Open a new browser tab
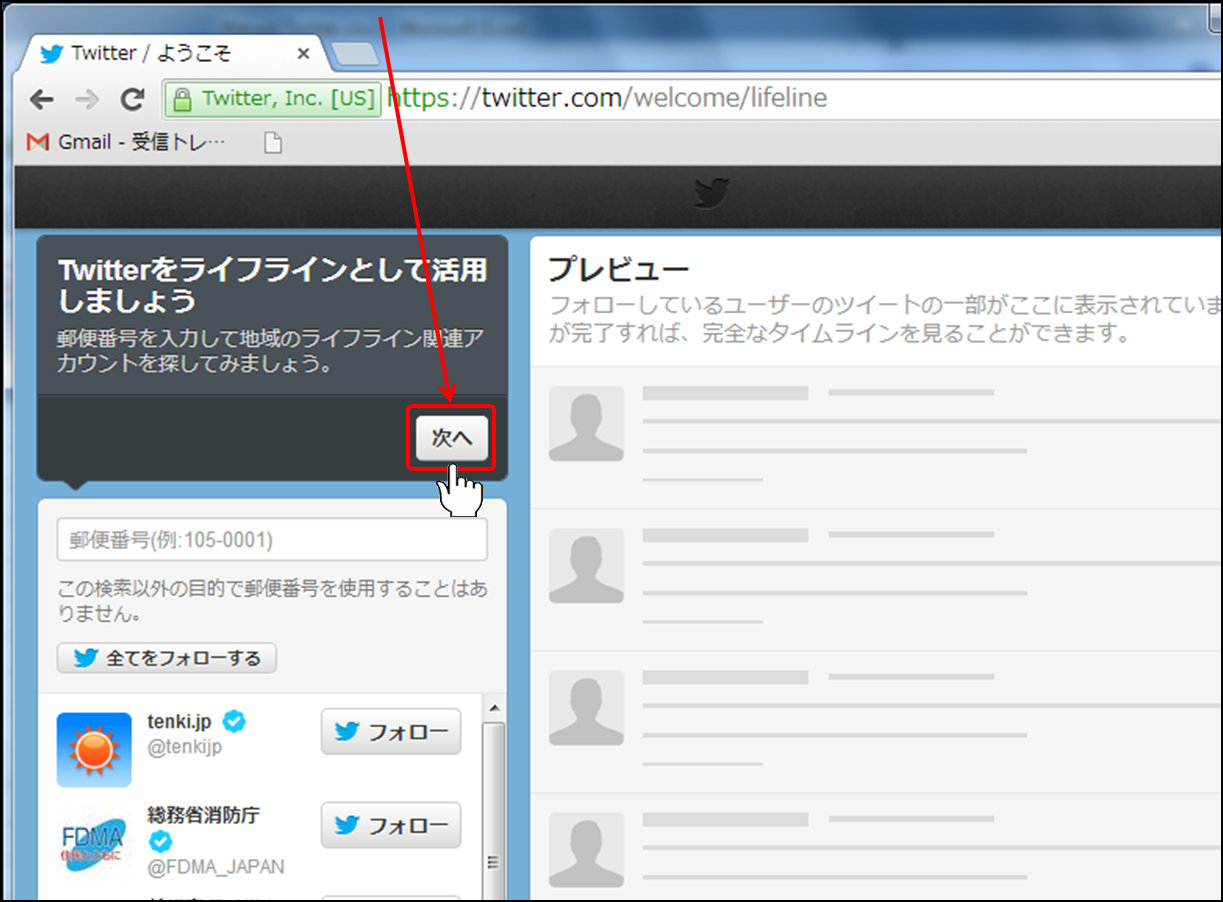Viewport: 1223px width, 902px height. [x=355, y=54]
